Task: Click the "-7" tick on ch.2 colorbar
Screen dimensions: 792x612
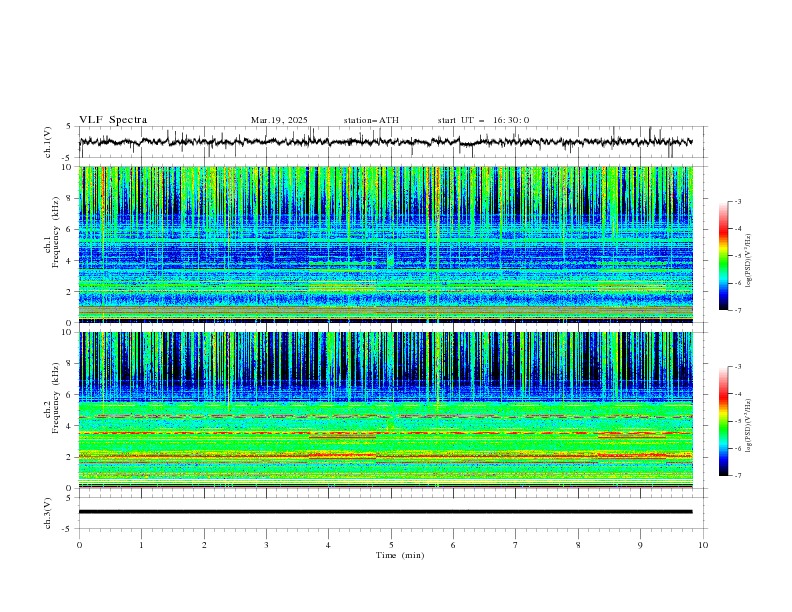Action: [x=738, y=476]
